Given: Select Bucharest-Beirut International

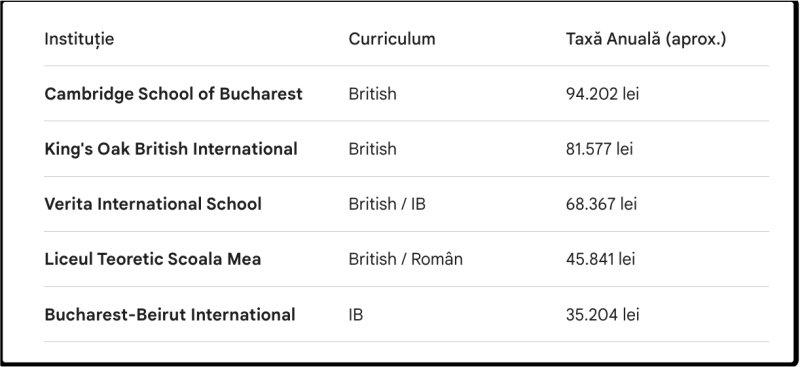Looking at the screenshot, I should click(x=170, y=314).
